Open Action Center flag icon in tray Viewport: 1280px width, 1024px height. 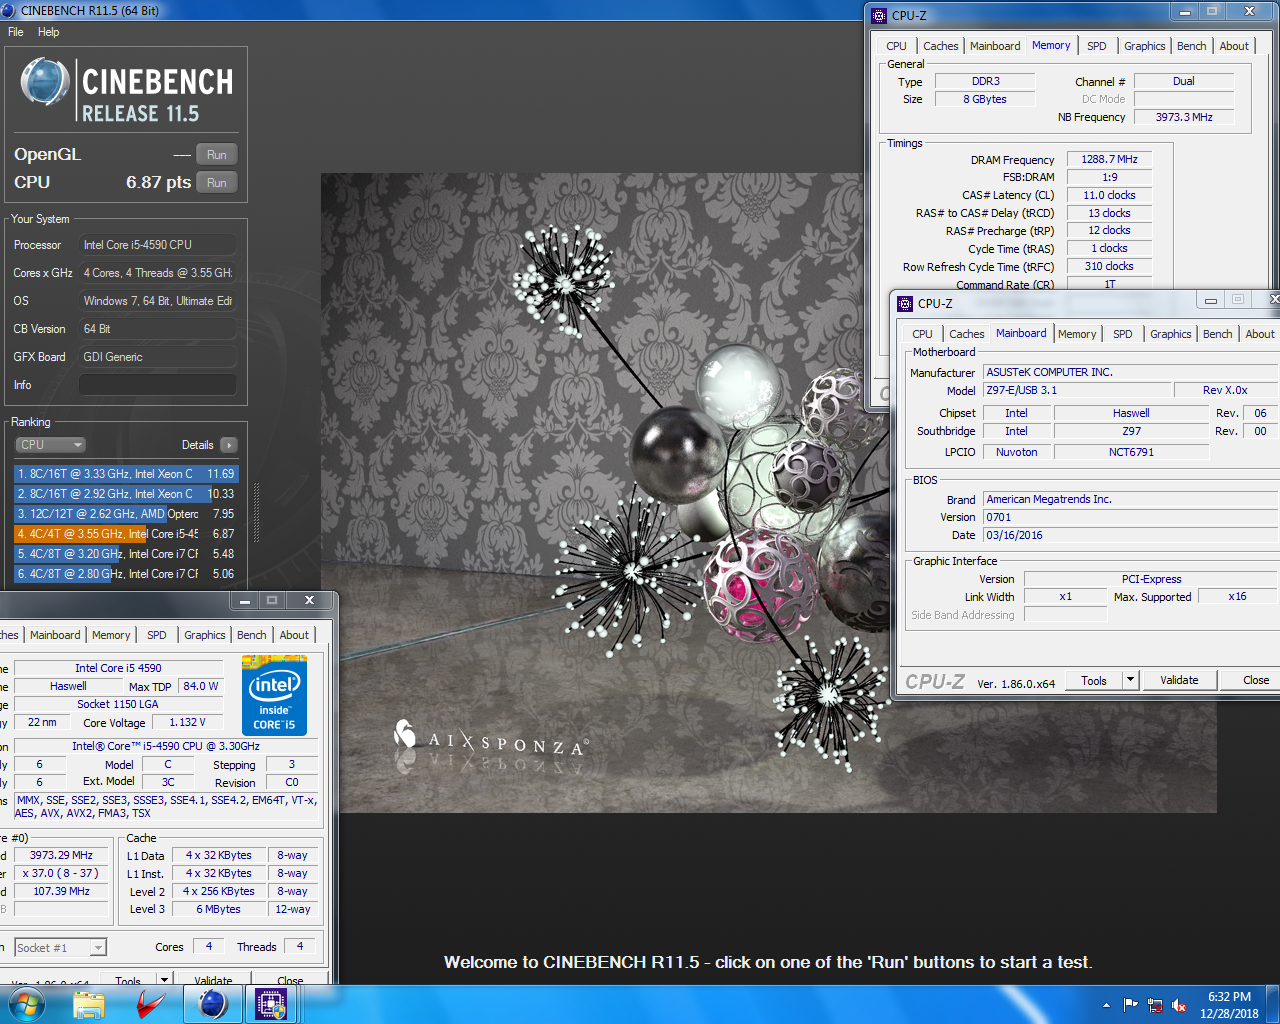pos(1131,1005)
